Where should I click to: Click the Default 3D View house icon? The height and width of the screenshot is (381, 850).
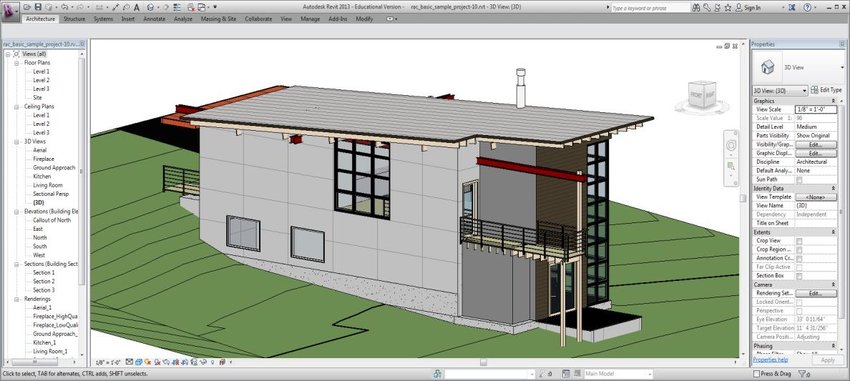tap(150, 7)
